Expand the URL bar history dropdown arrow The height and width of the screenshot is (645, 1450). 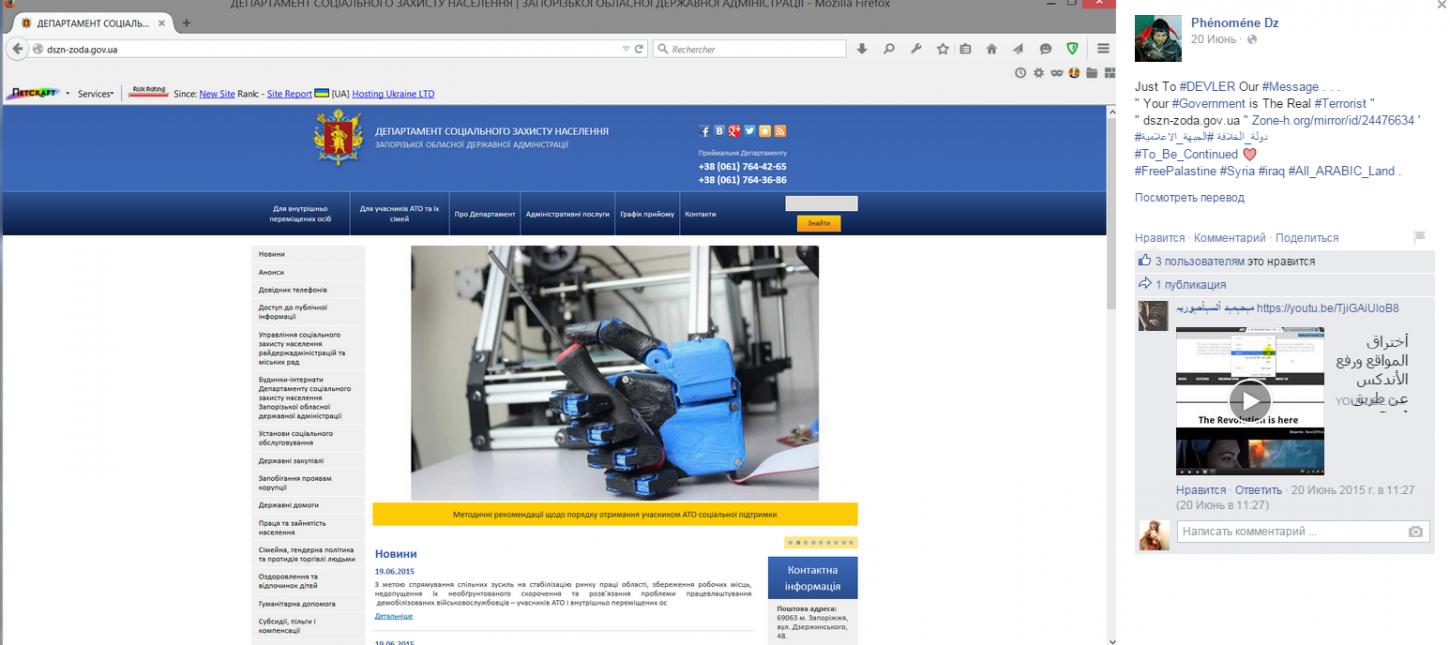[626, 49]
